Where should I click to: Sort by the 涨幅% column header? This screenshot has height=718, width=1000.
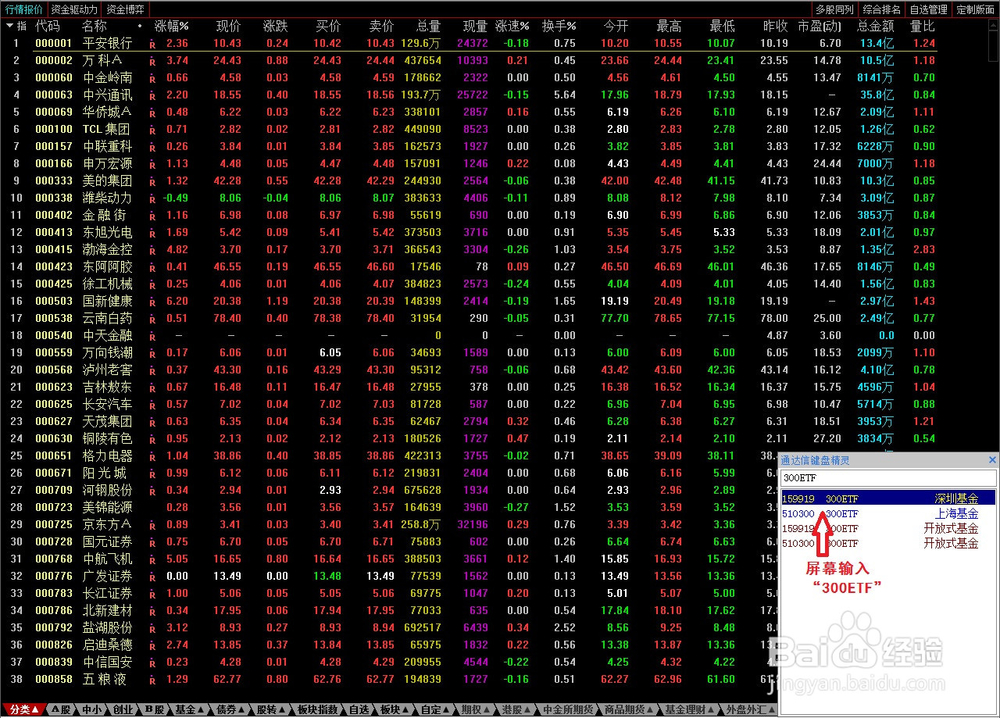pyautogui.click(x=172, y=26)
